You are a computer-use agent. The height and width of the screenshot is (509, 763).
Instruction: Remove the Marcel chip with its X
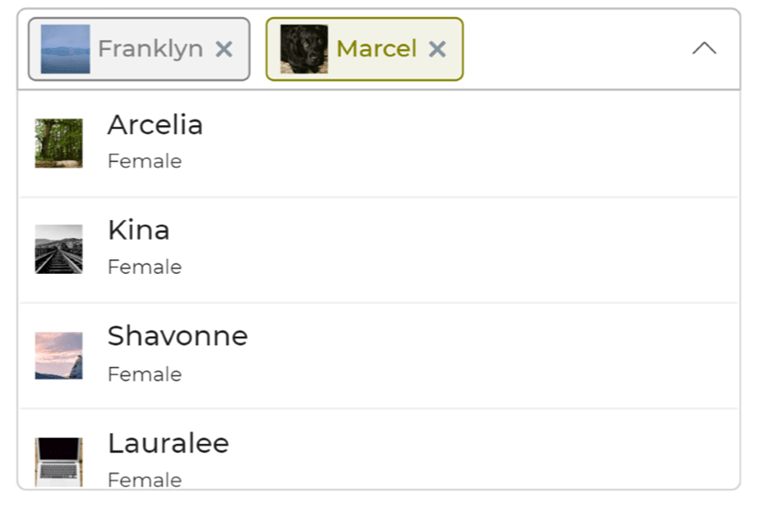437,49
